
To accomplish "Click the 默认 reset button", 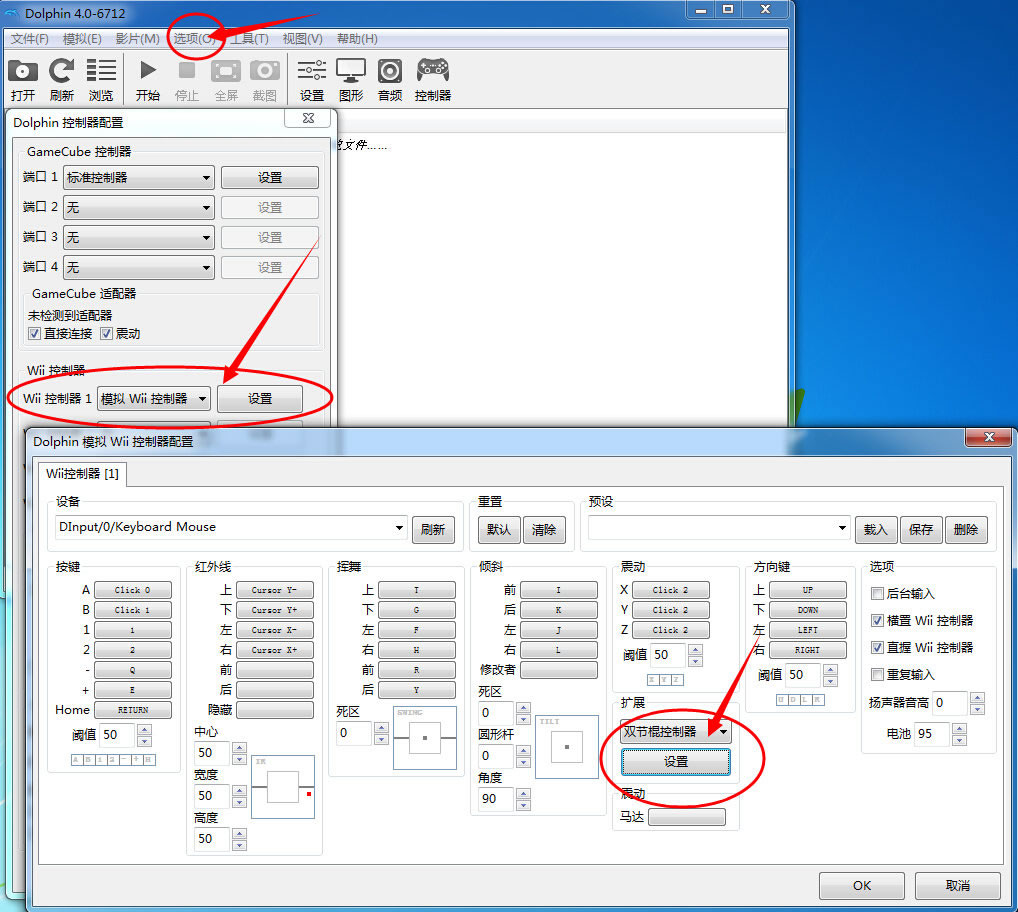I will (x=499, y=530).
